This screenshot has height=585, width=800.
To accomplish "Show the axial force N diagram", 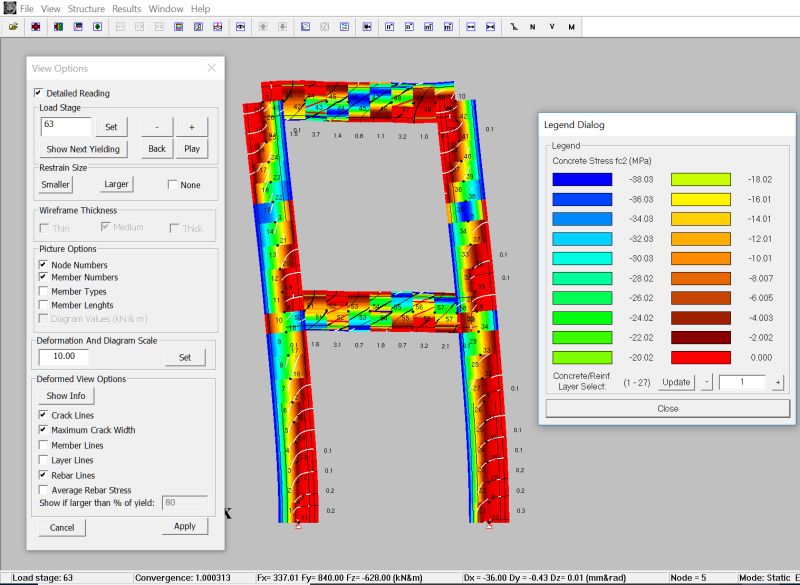I will coord(533,27).
